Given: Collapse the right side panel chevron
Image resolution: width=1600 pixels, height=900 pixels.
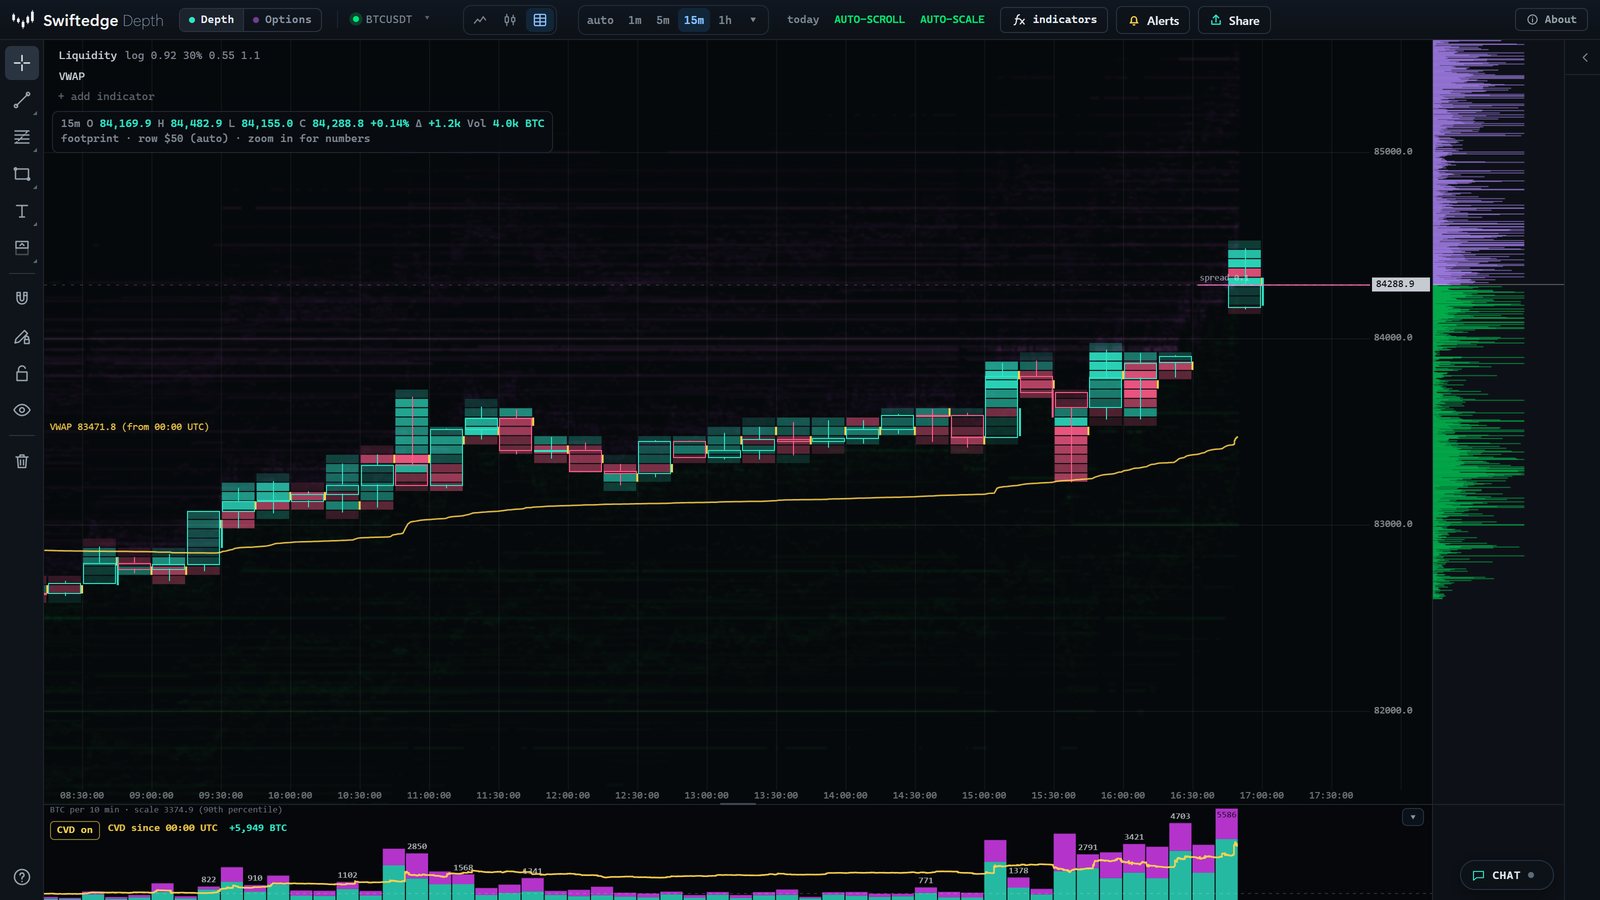Looking at the screenshot, I should point(1585,58).
